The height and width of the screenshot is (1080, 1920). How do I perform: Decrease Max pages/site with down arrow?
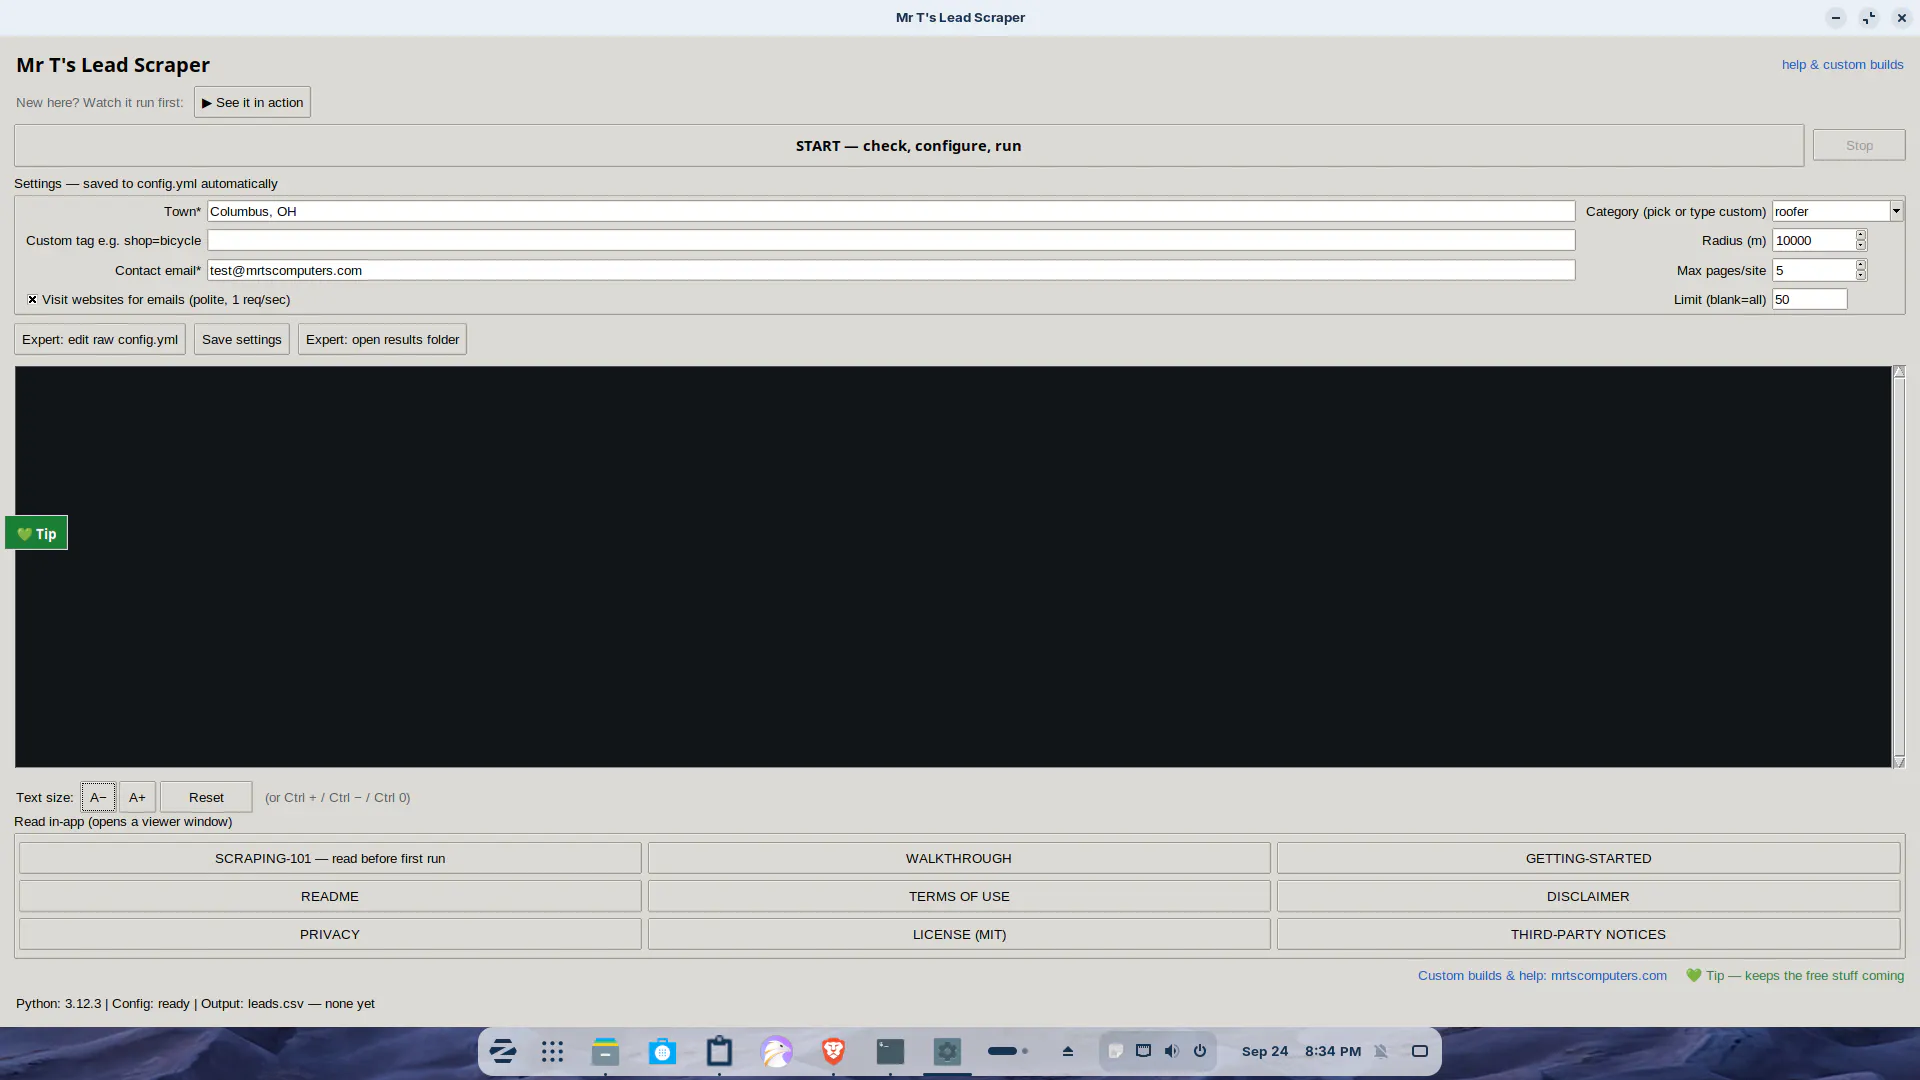pyautogui.click(x=1861, y=275)
